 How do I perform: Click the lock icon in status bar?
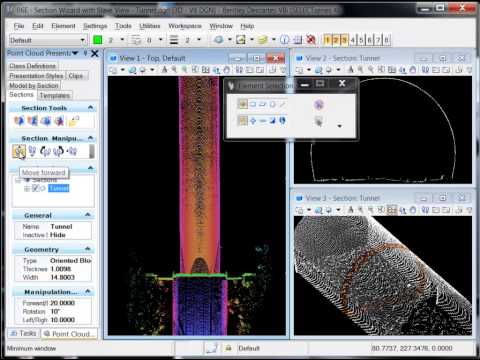pyautogui.click(x=228, y=348)
